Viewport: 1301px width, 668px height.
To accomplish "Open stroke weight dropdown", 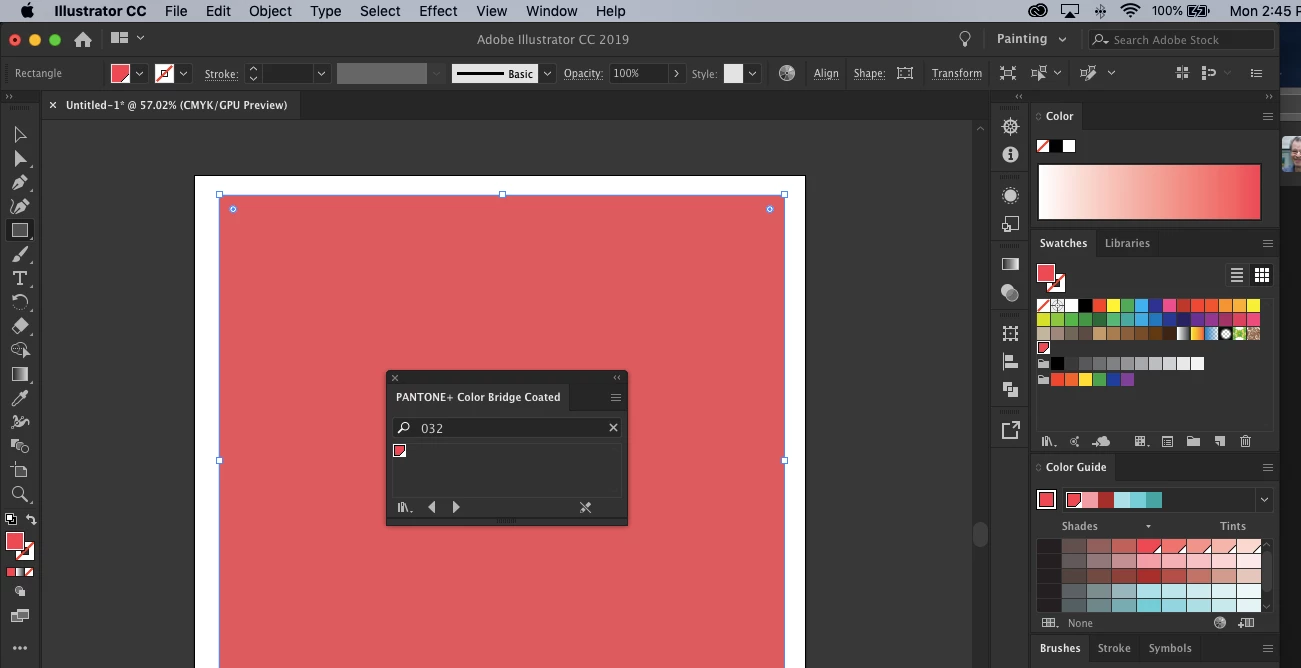I will point(321,73).
